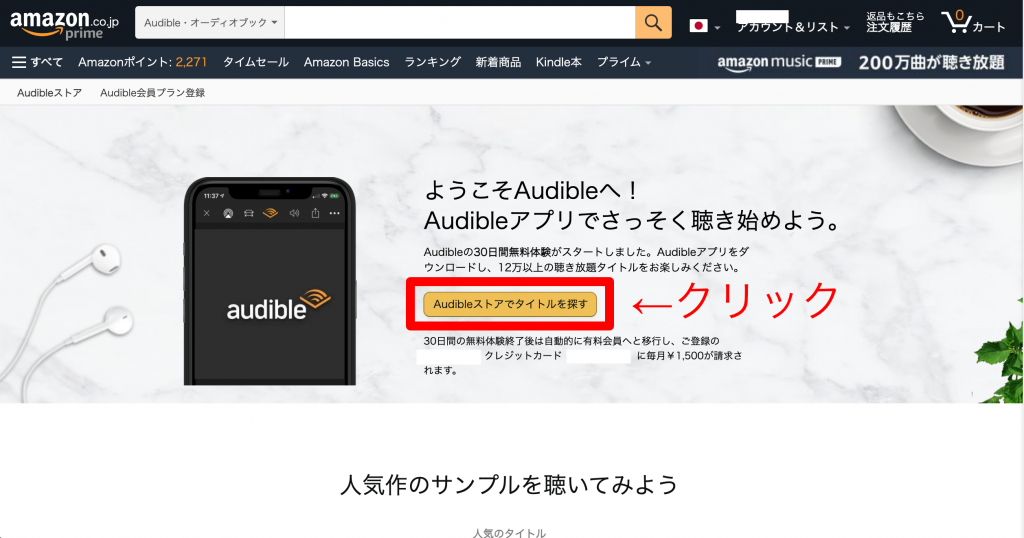Click the magnifying glass search button
Image resolution: width=1024 pixels, height=538 pixels.
652,22
